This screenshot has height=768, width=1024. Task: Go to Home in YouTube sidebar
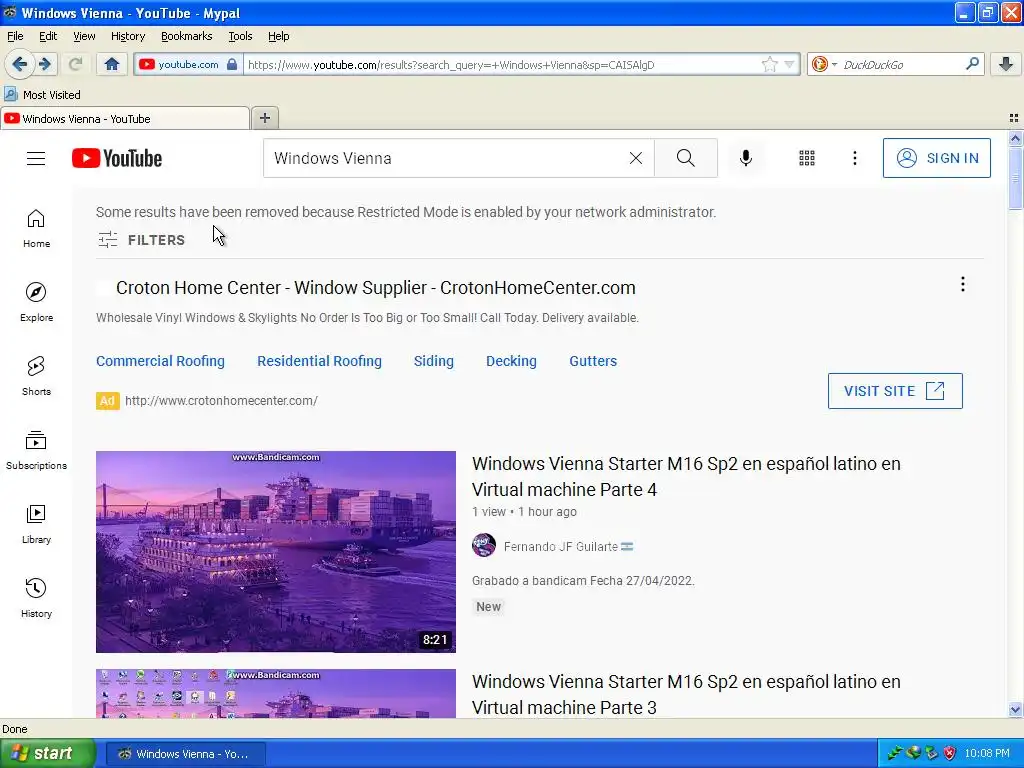[37, 229]
